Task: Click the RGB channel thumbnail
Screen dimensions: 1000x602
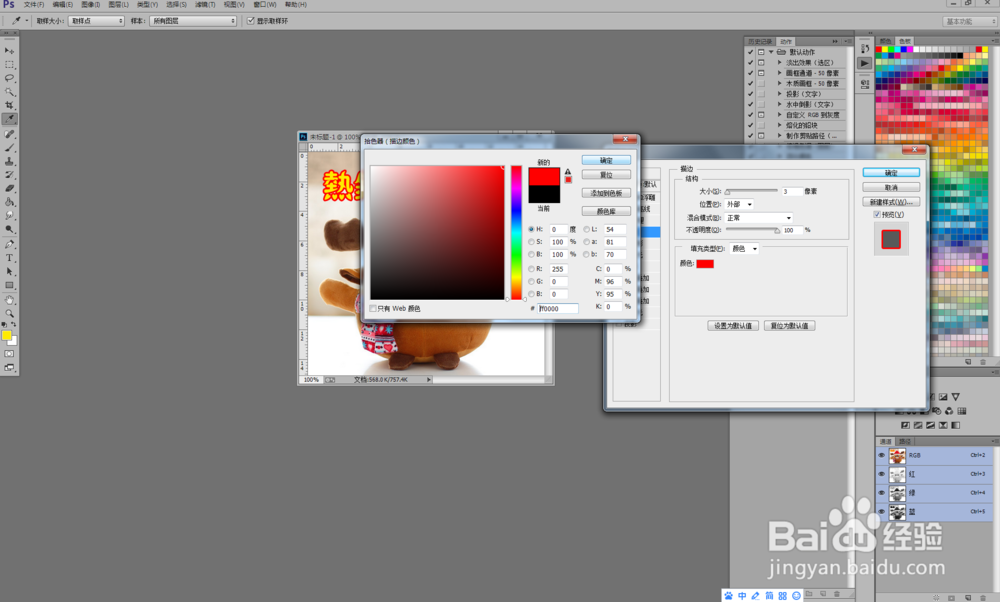Action: 897,455
